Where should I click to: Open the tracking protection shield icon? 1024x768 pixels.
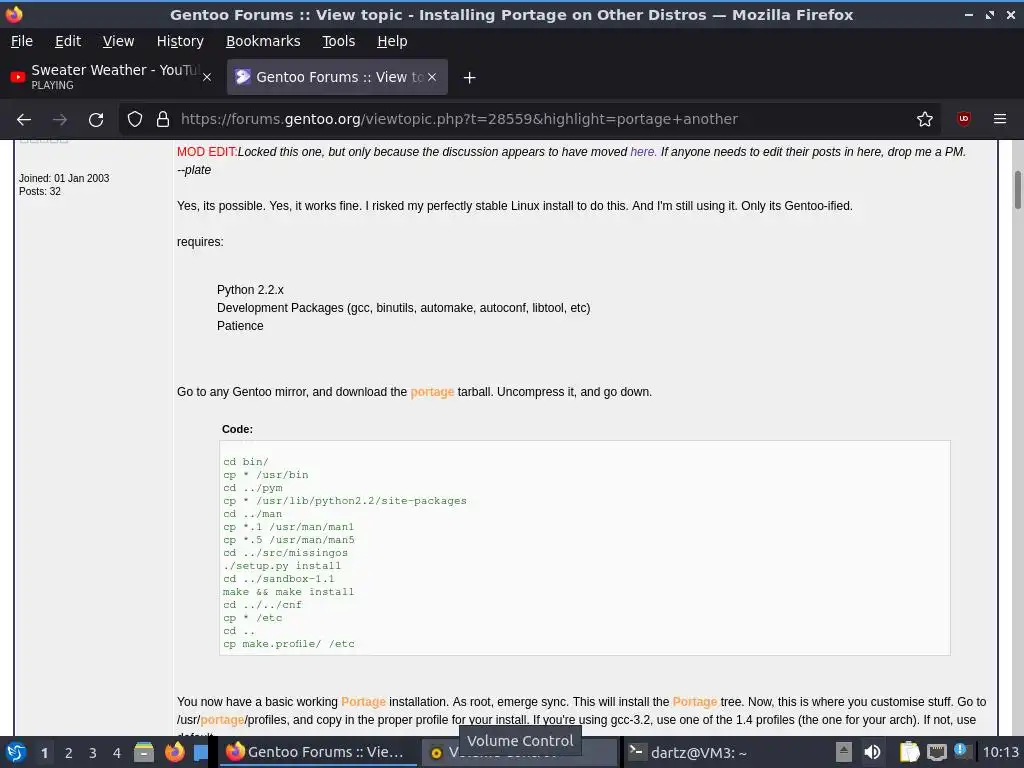click(x=135, y=119)
